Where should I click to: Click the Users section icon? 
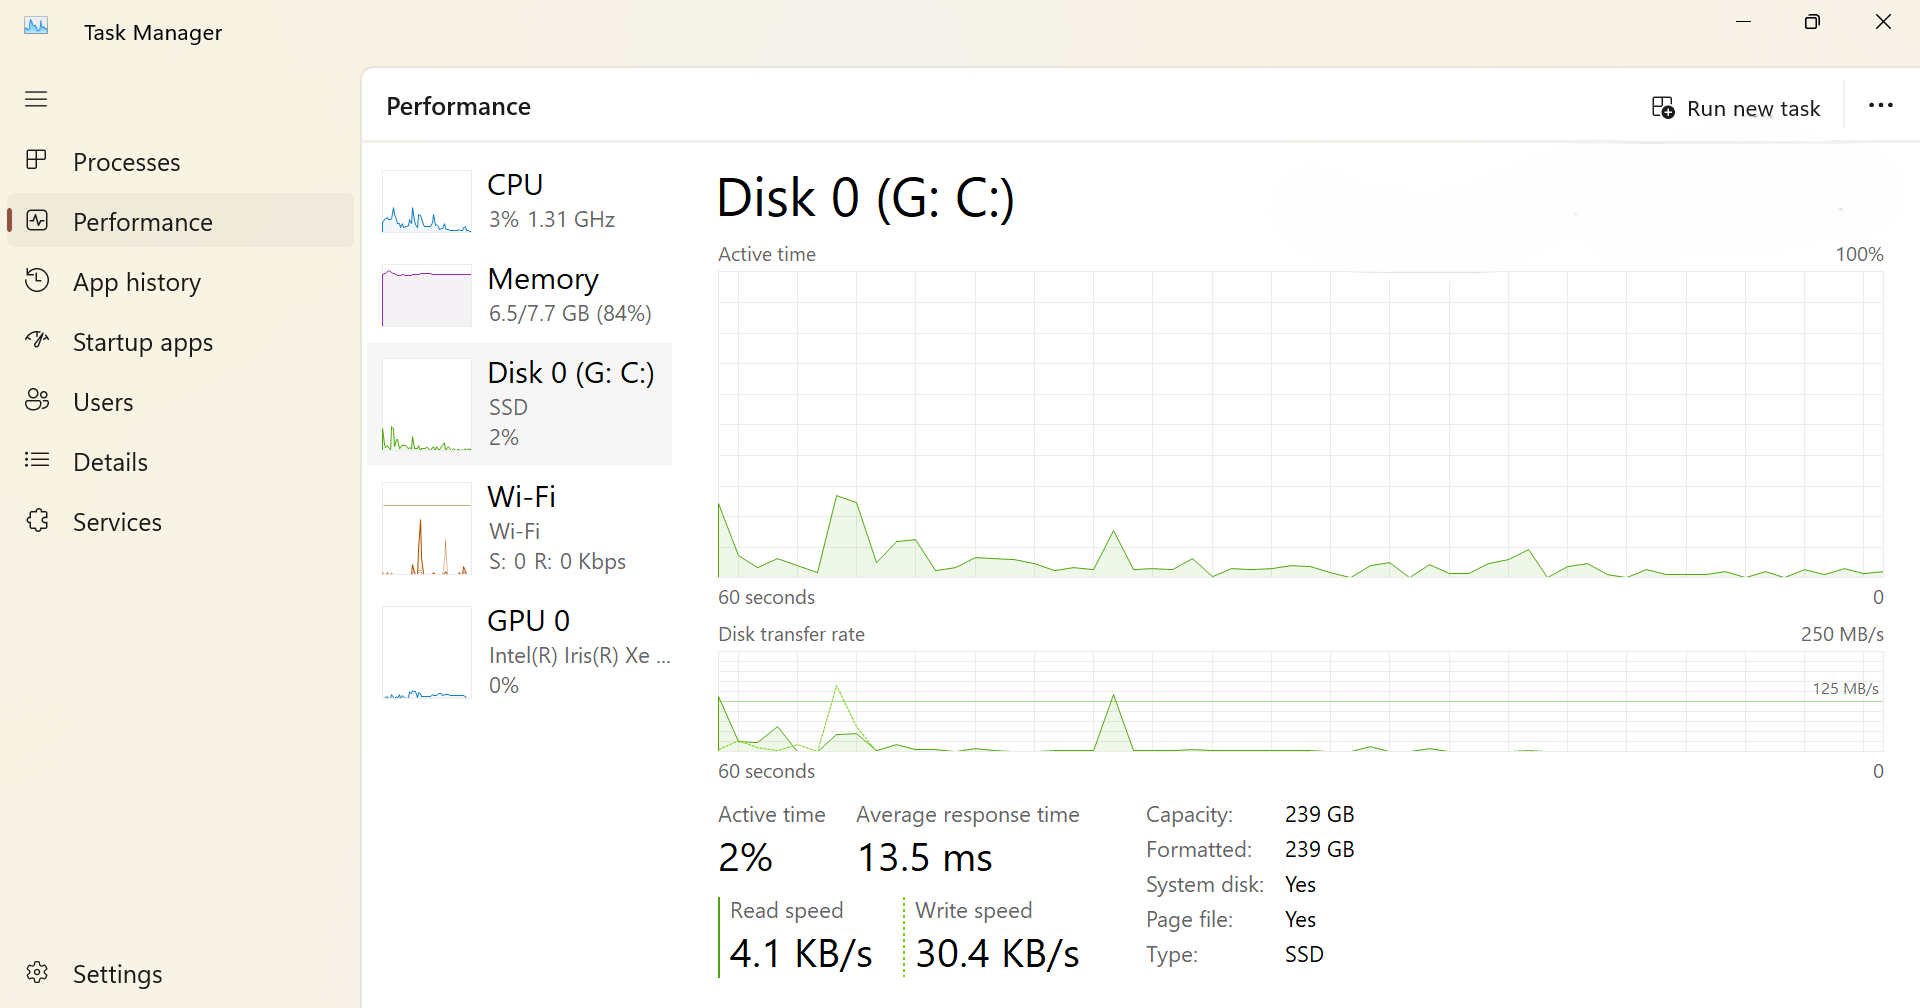[37, 401]
